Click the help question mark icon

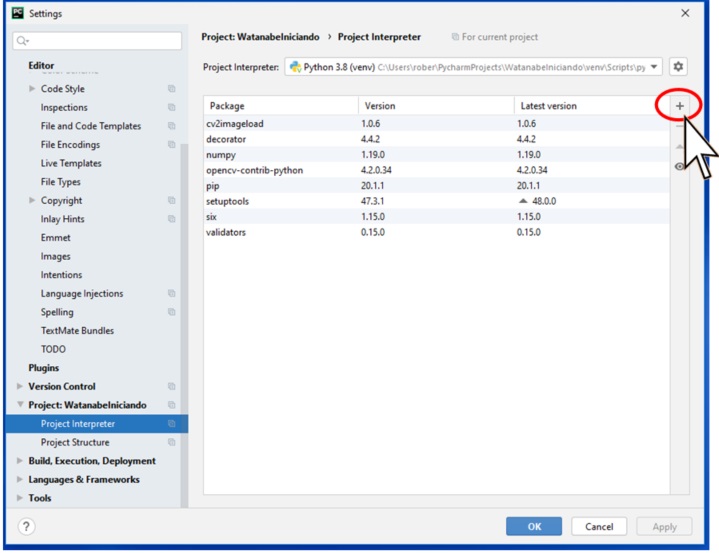pyautogui.click(x=27, y=526)
